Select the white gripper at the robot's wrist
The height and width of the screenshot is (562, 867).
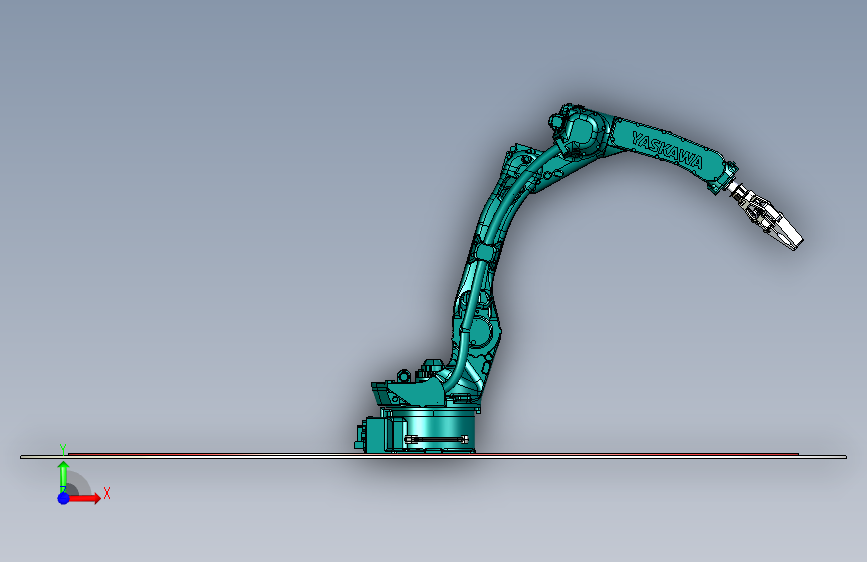(x=767, y=216)
